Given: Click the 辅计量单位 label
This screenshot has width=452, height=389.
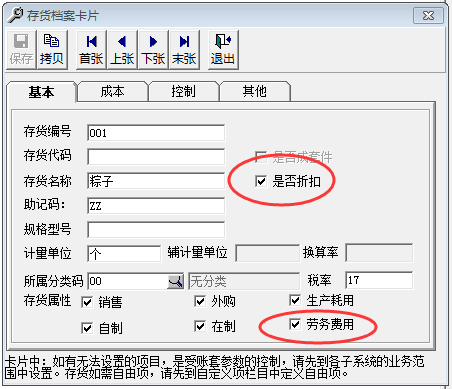Looking at the screenshot, I should tap(197, 252).
